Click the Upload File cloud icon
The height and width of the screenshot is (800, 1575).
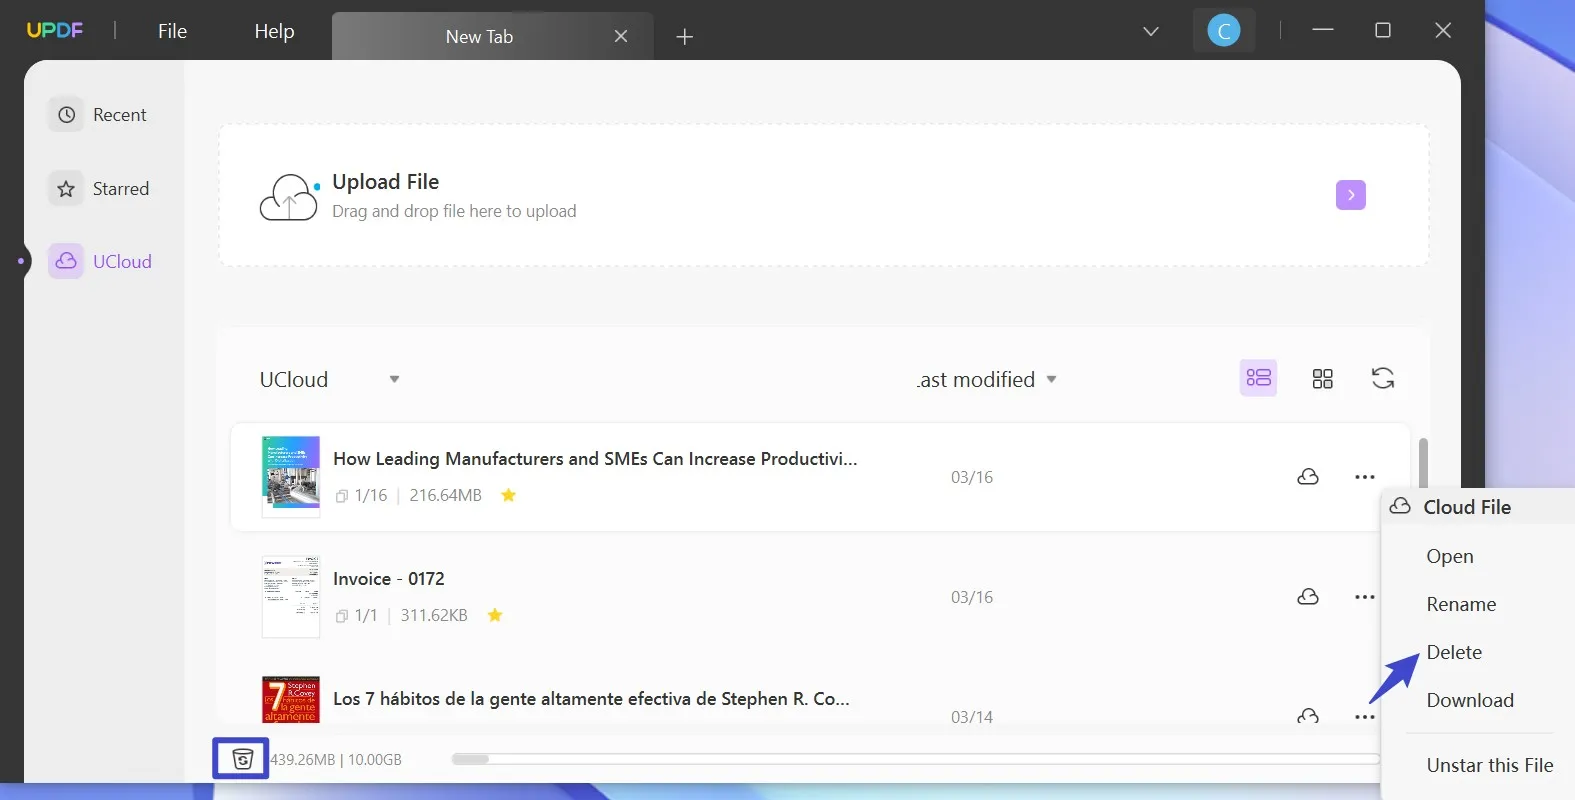289,197
